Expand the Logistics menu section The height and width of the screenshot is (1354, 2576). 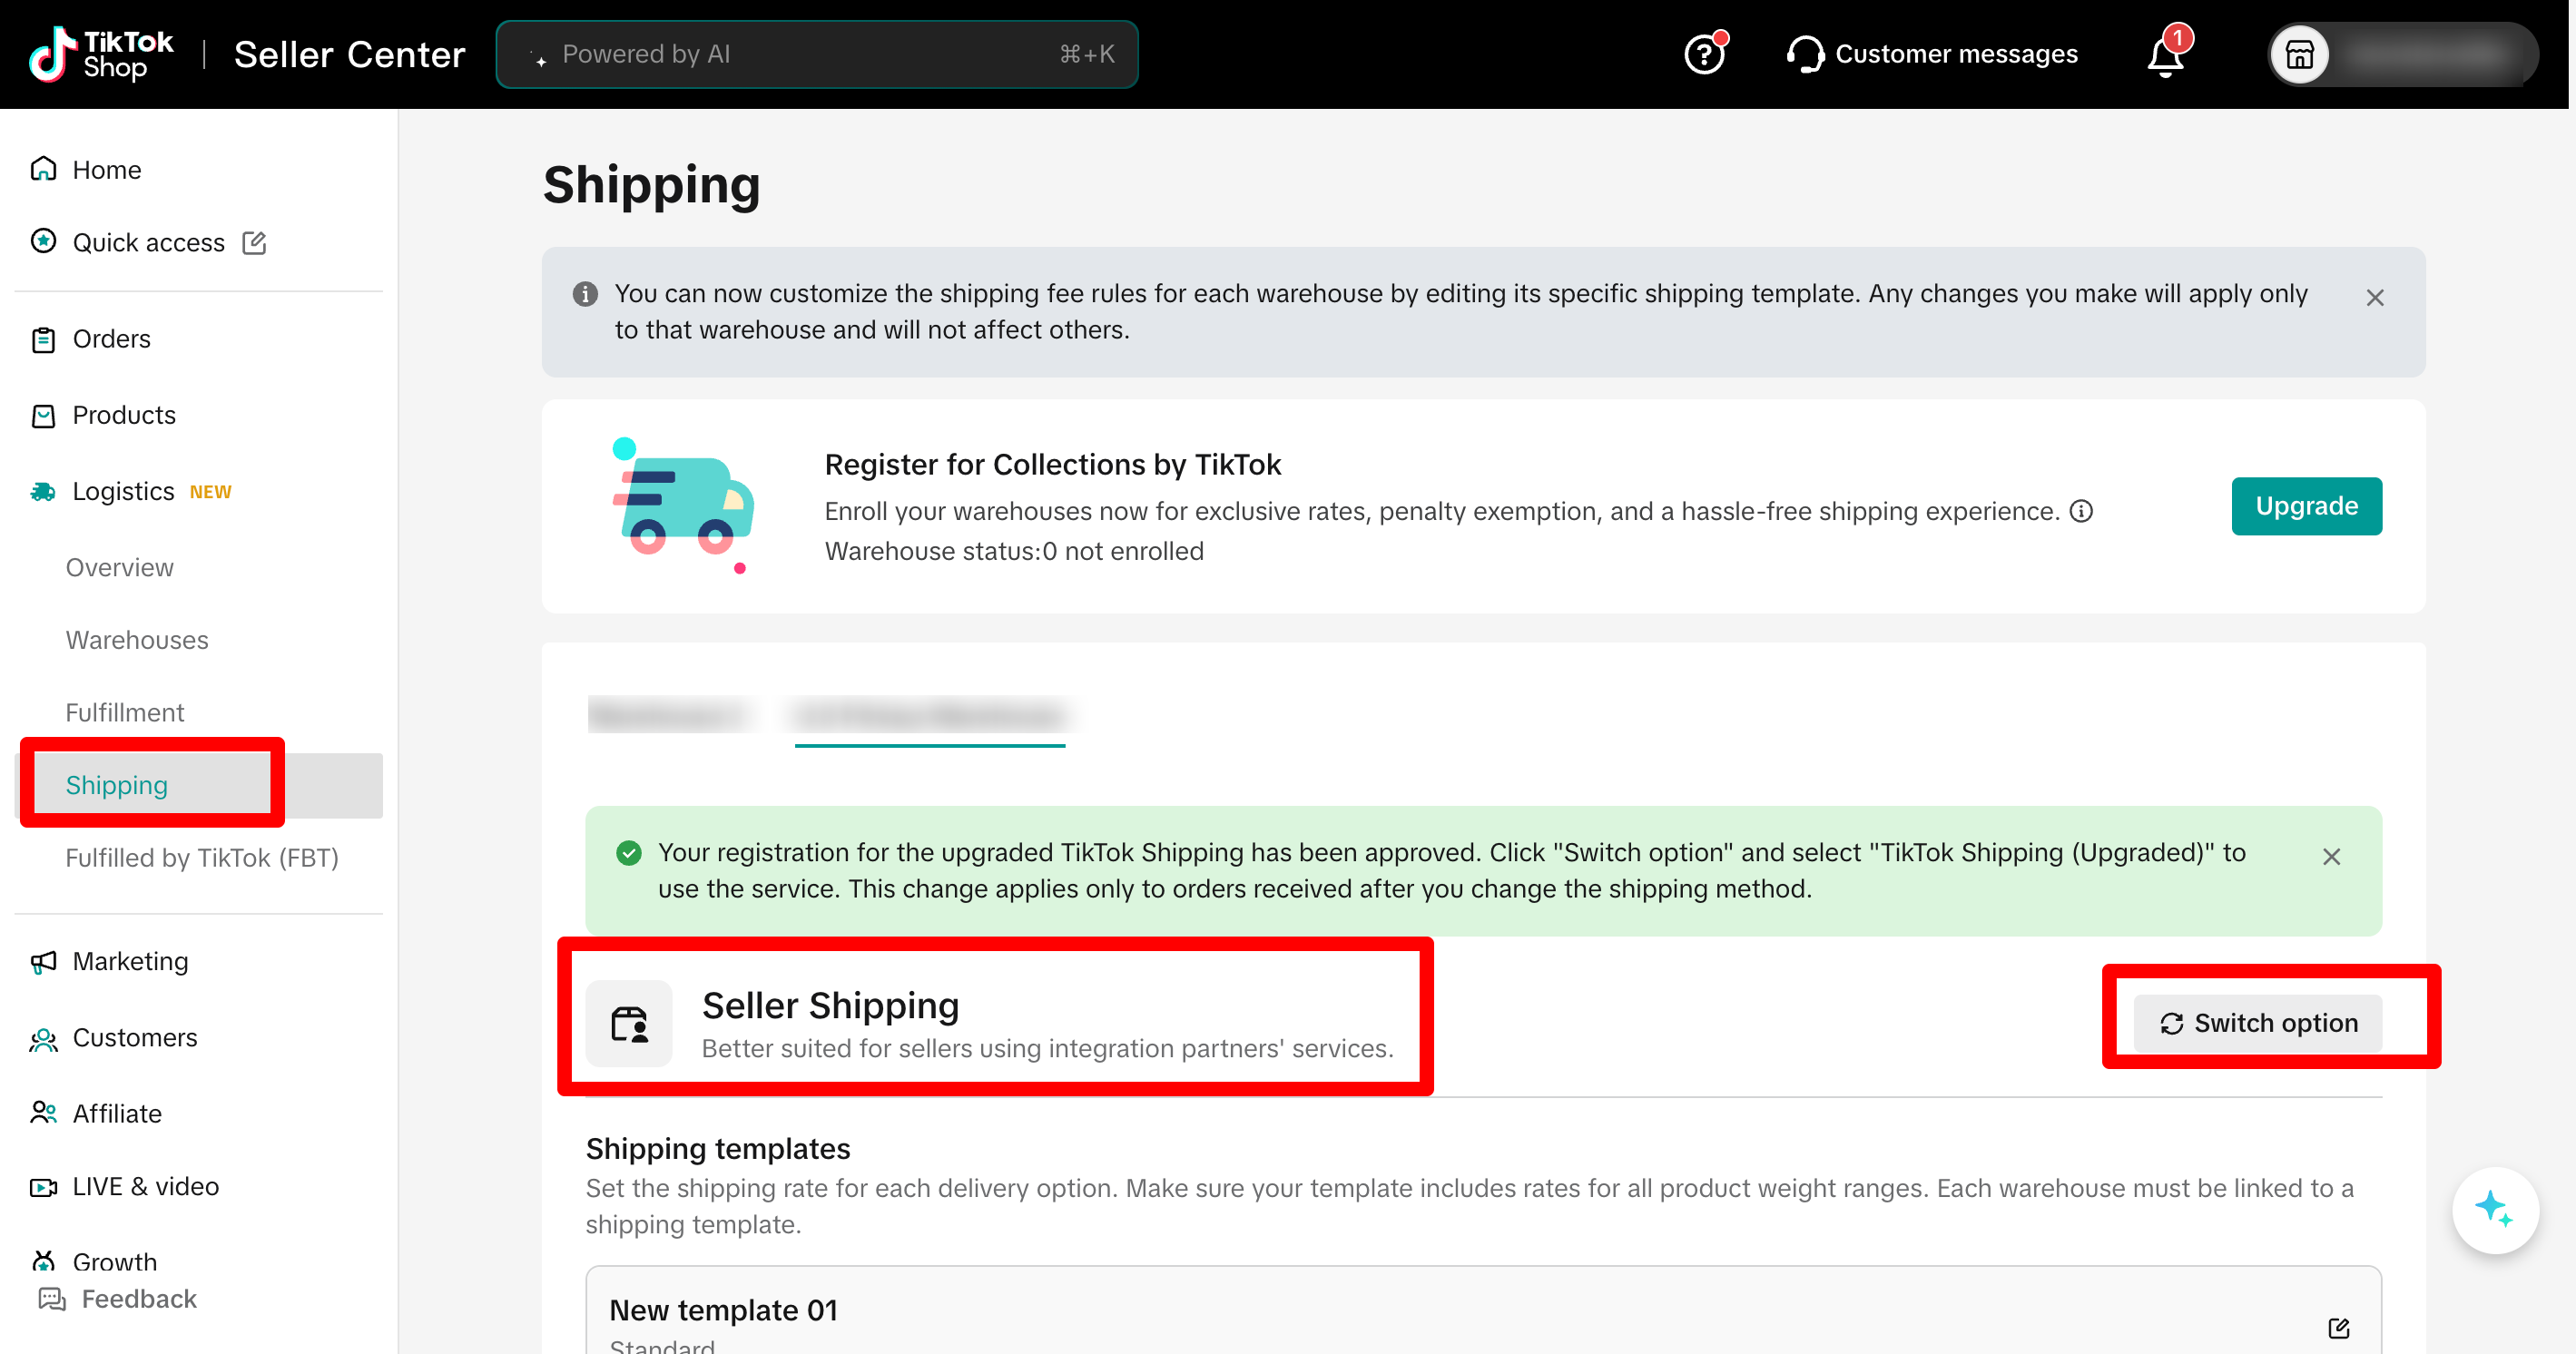[124, 492]
